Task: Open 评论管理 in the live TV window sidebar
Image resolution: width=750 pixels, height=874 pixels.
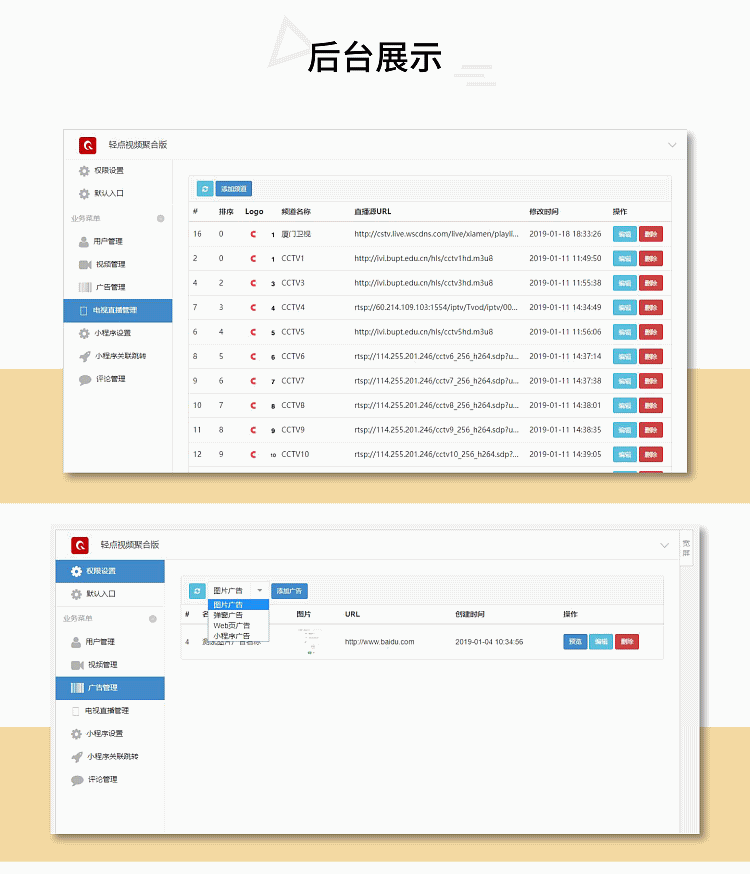Action: (118, 379)
